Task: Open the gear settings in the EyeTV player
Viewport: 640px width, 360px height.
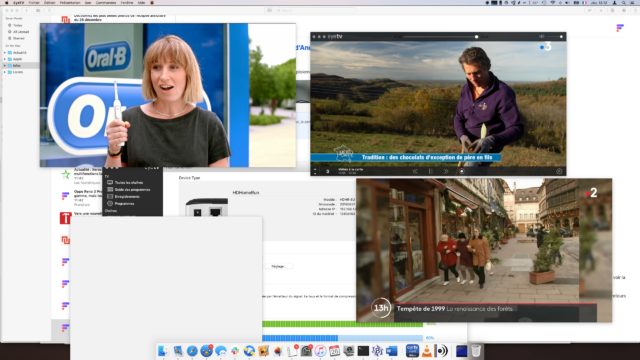Action: click(559, 171)
